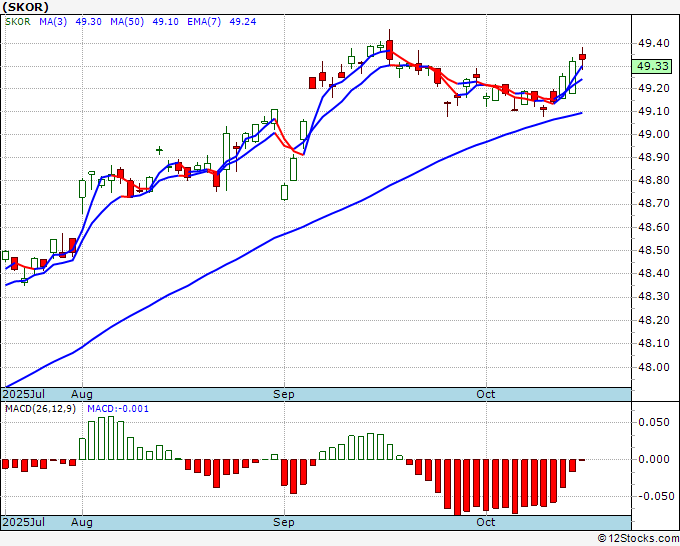The image size is (680, 546).
Task: Click the 2025Jul label on price chart axis
Action: 23,394
